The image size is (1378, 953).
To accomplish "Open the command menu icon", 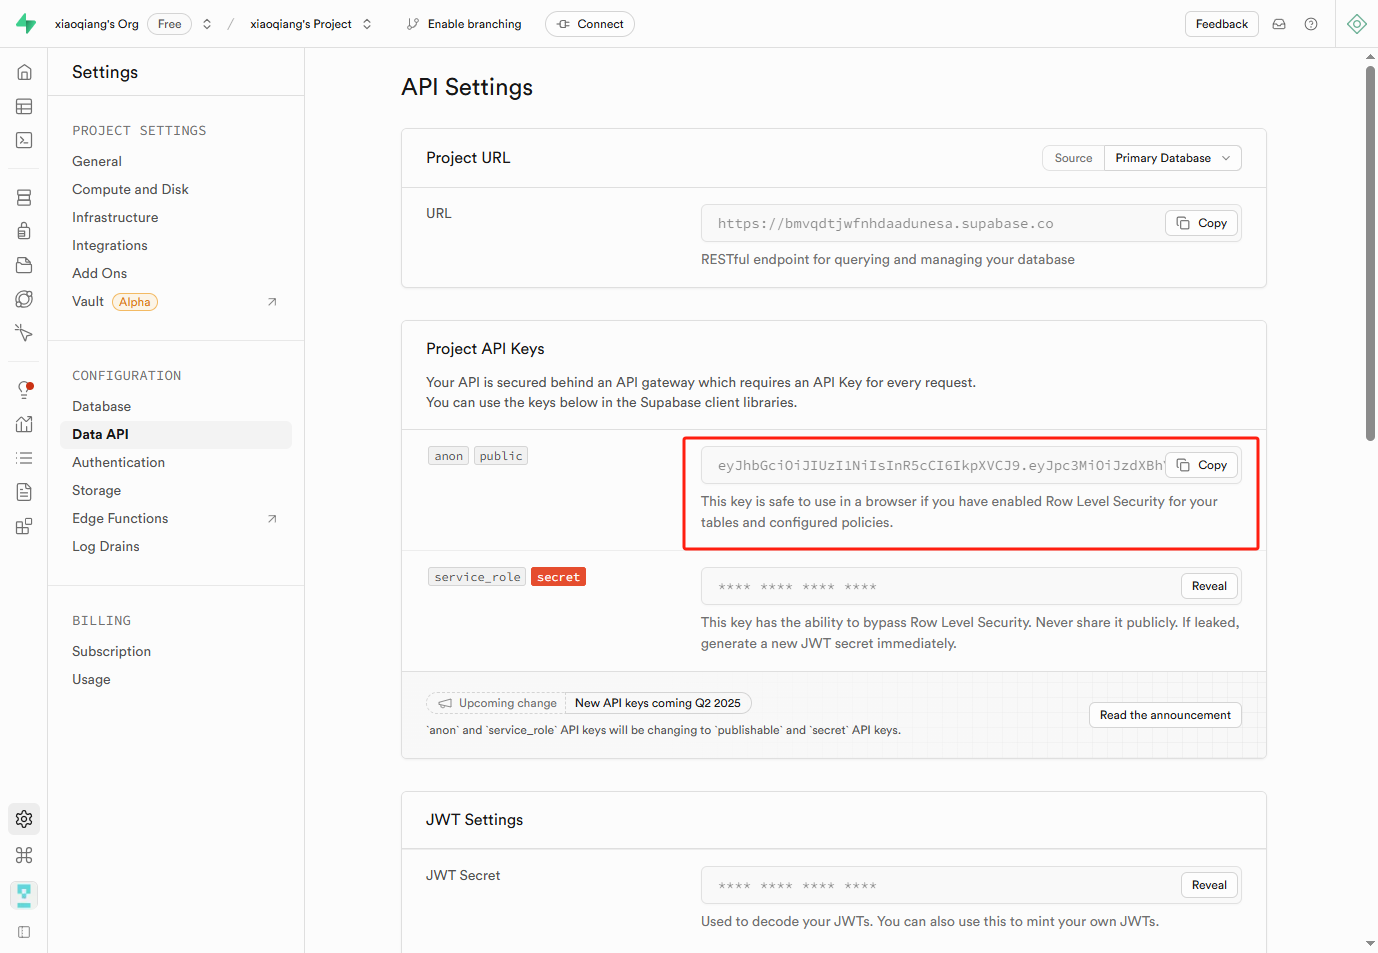I will (x=24, y=855).
